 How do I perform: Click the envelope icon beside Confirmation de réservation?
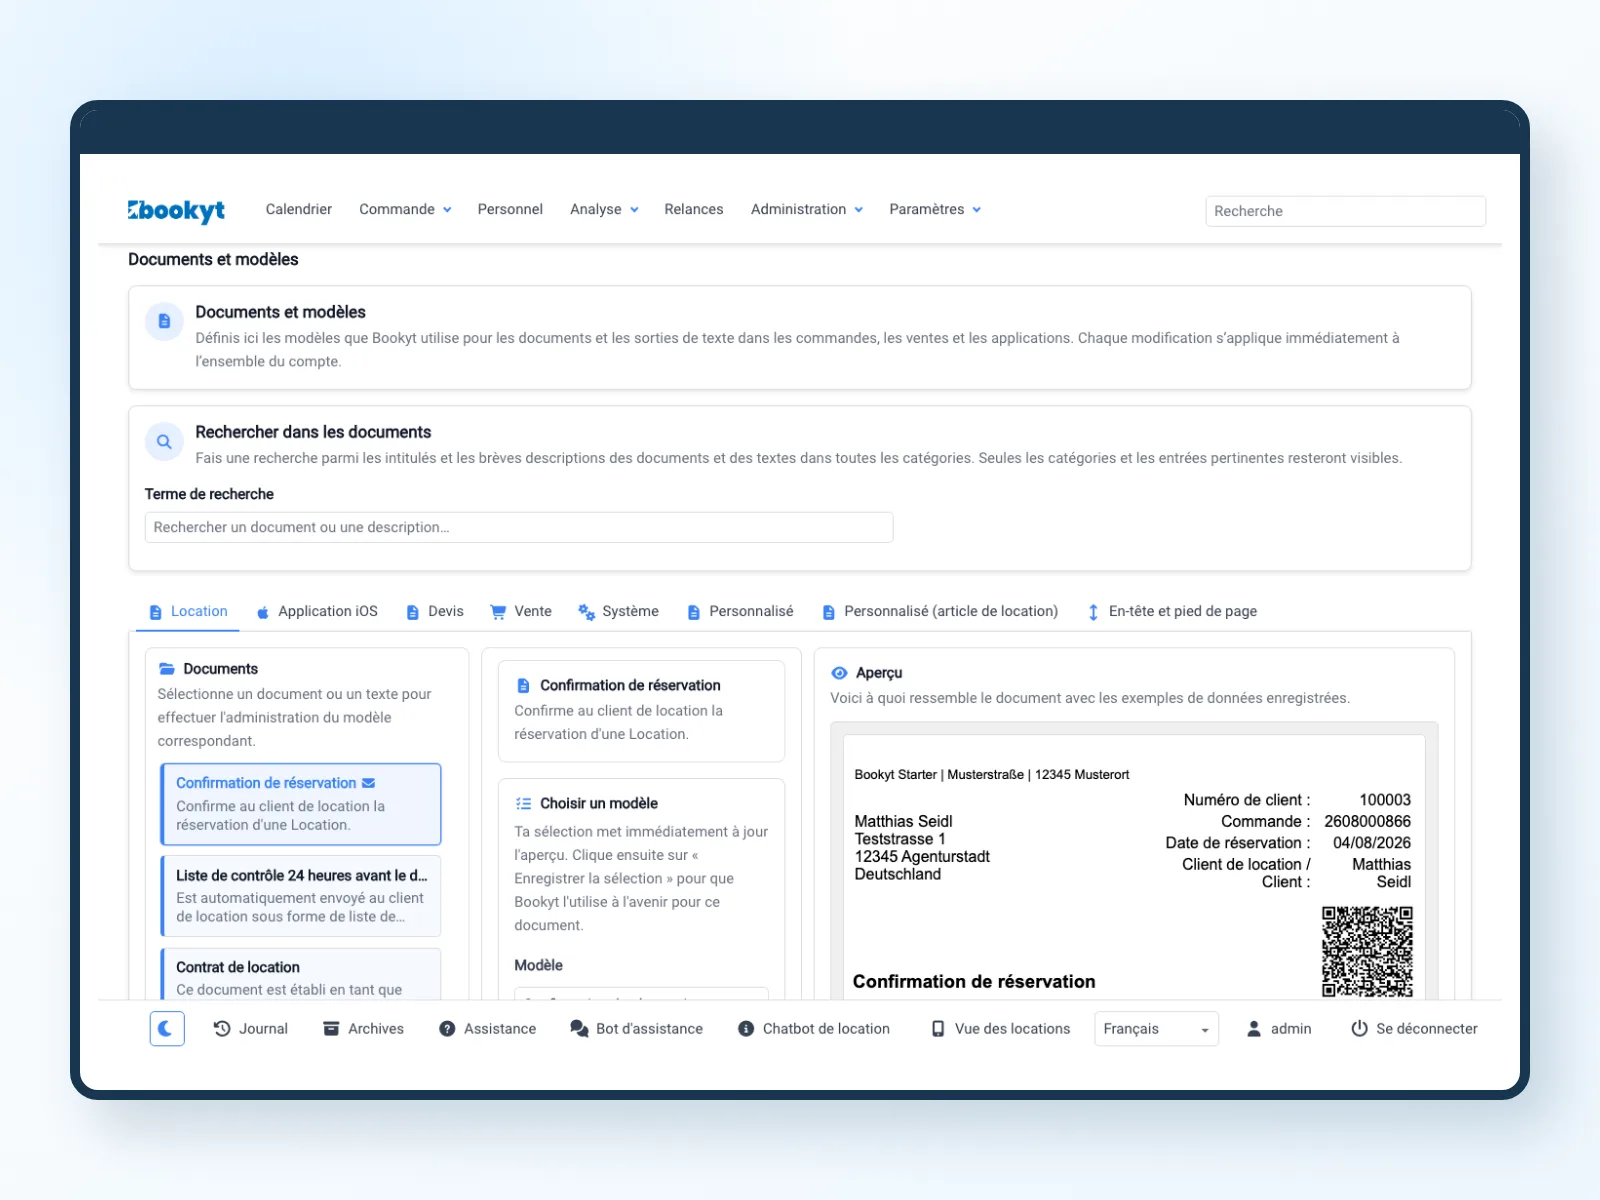[368, 783]
